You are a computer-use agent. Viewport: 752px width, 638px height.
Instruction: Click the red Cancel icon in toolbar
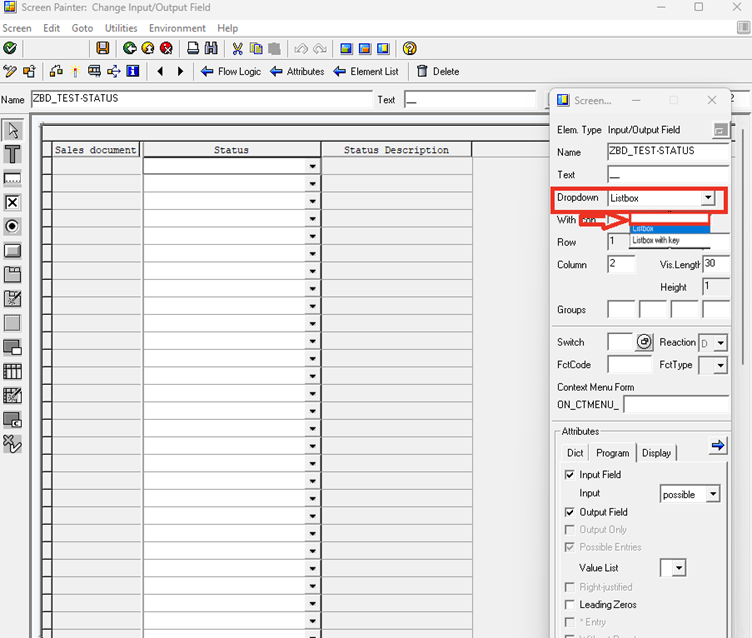click(x=166, y=48)
